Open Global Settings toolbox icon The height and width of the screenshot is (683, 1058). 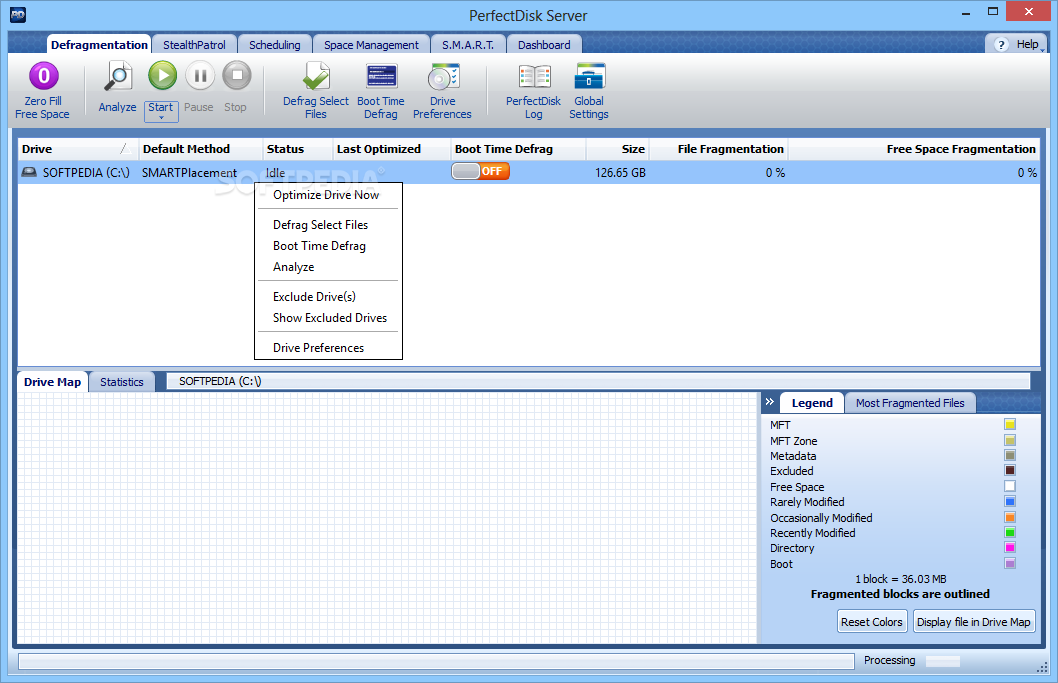click(590, 76)
